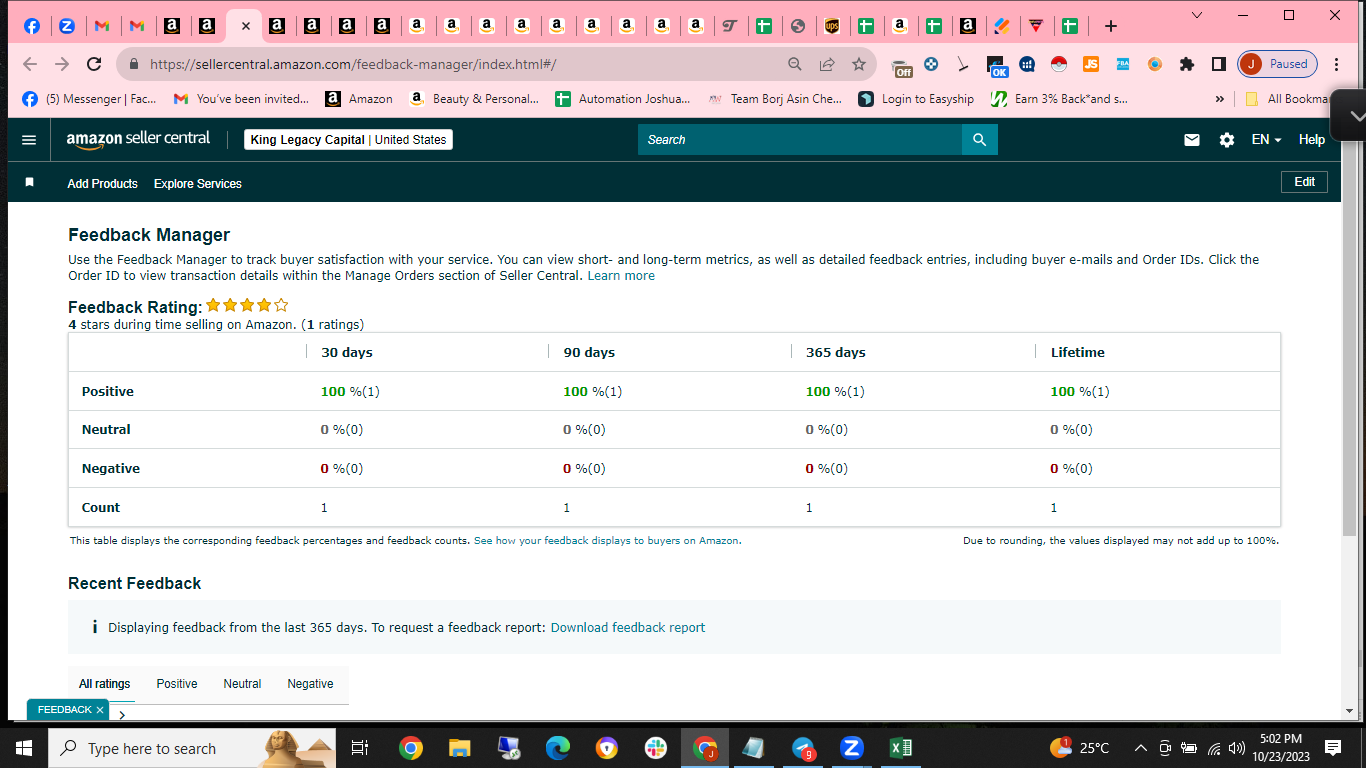Open the tab search chevron

[1198, 15]
